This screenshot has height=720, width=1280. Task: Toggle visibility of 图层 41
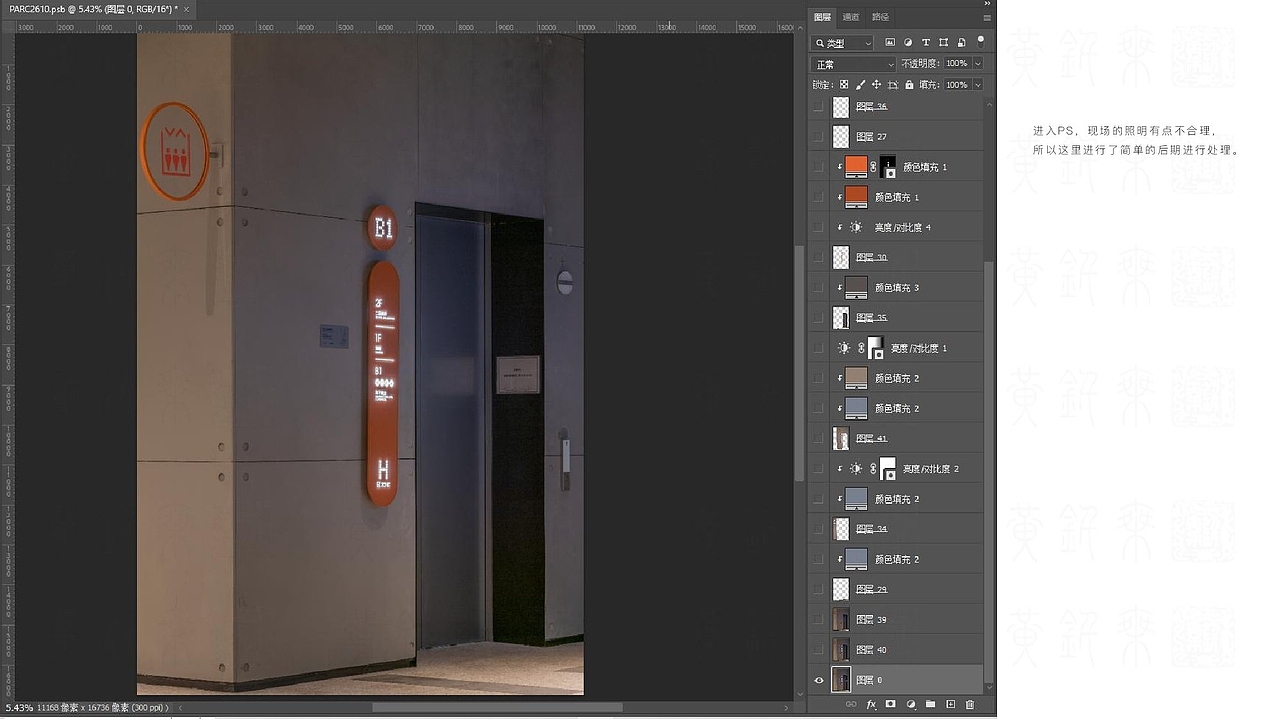[819, 438]
